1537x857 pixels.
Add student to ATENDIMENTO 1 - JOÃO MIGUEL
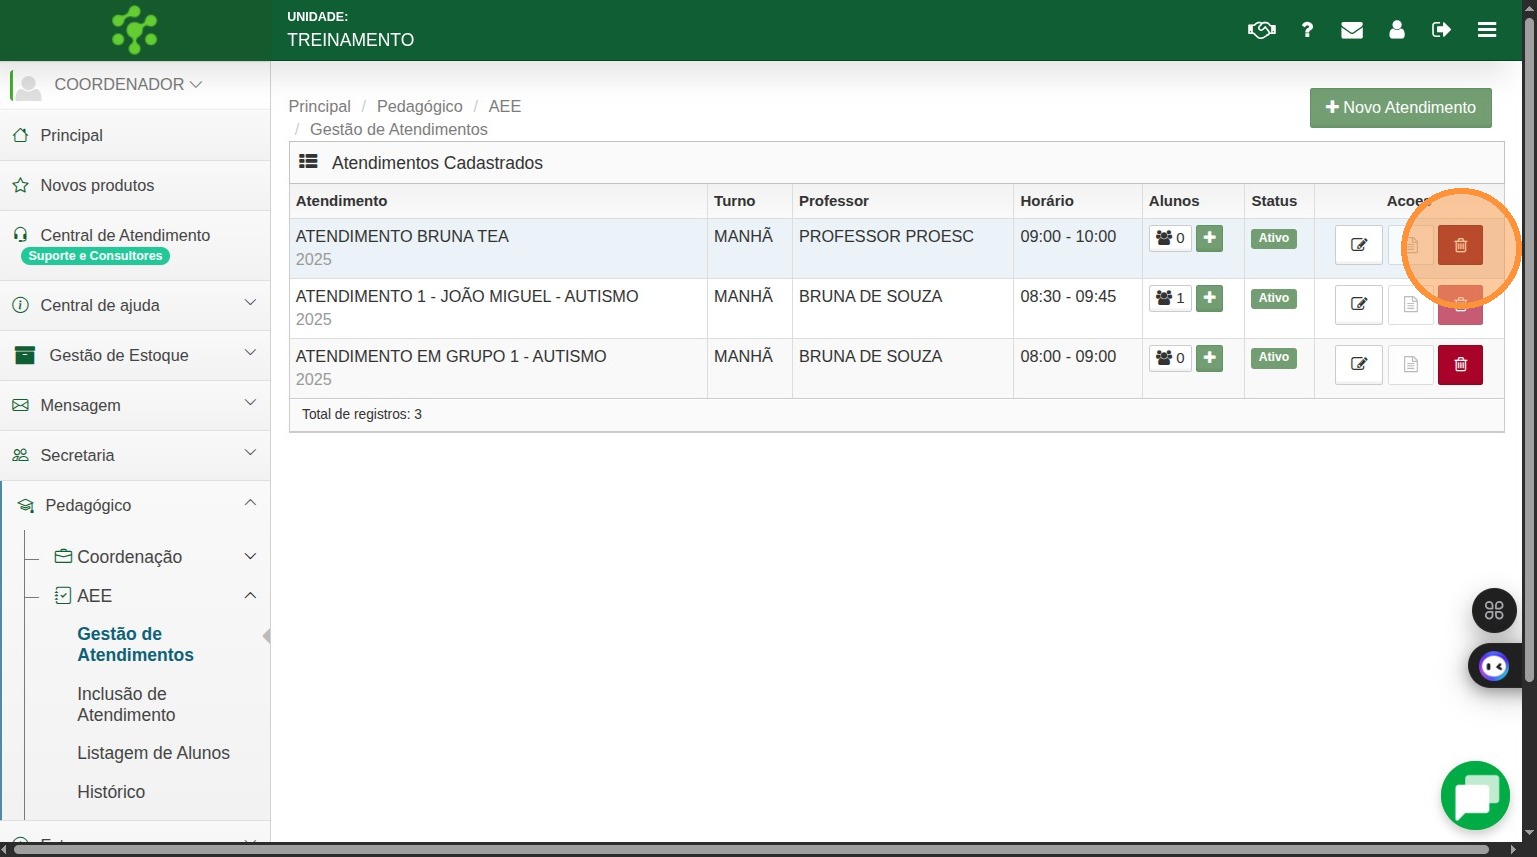(x=1209, y=298)
